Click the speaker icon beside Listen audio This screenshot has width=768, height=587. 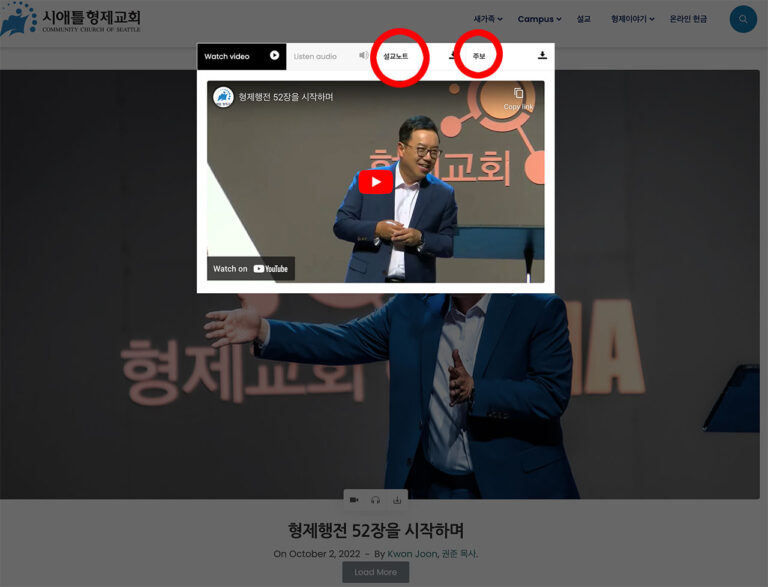(x=363, y=56)
